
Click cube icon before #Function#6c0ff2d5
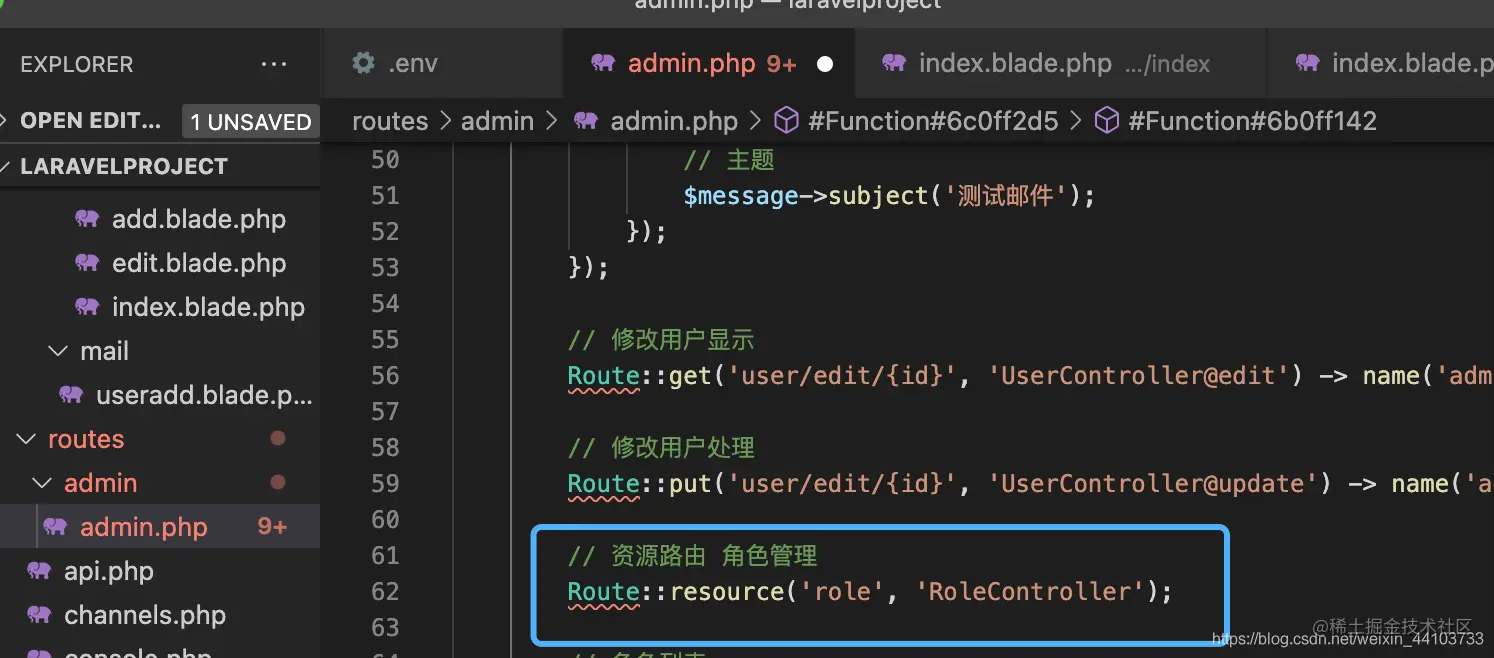(x=787, y=121)
